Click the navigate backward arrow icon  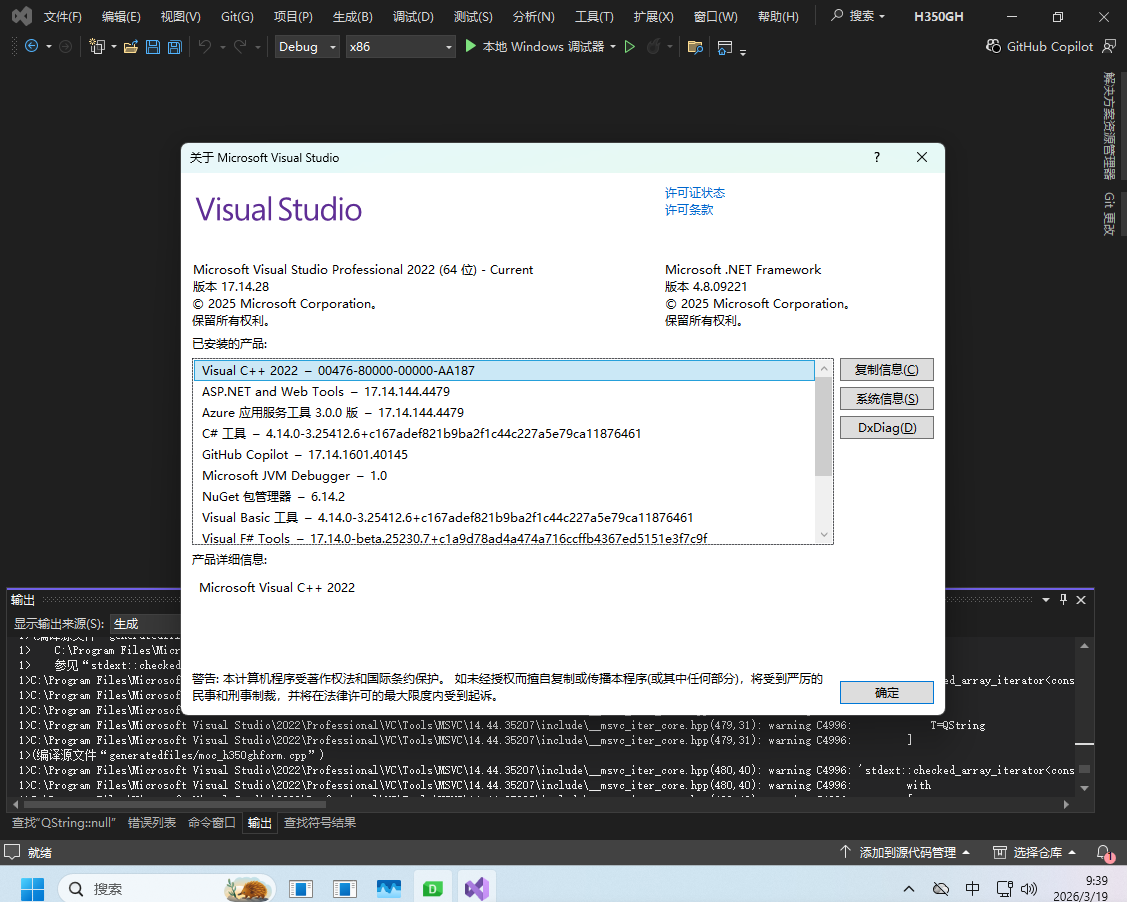(x=31, y=47)
